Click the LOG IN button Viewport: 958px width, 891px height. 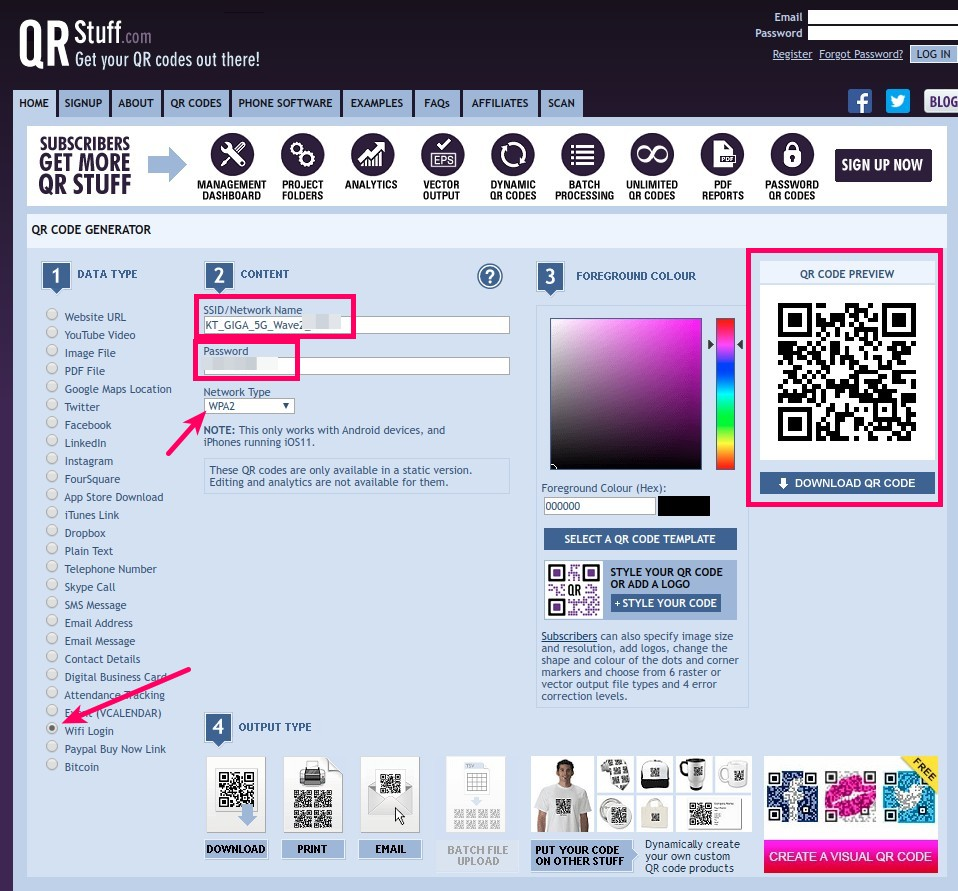pos(933,54)
